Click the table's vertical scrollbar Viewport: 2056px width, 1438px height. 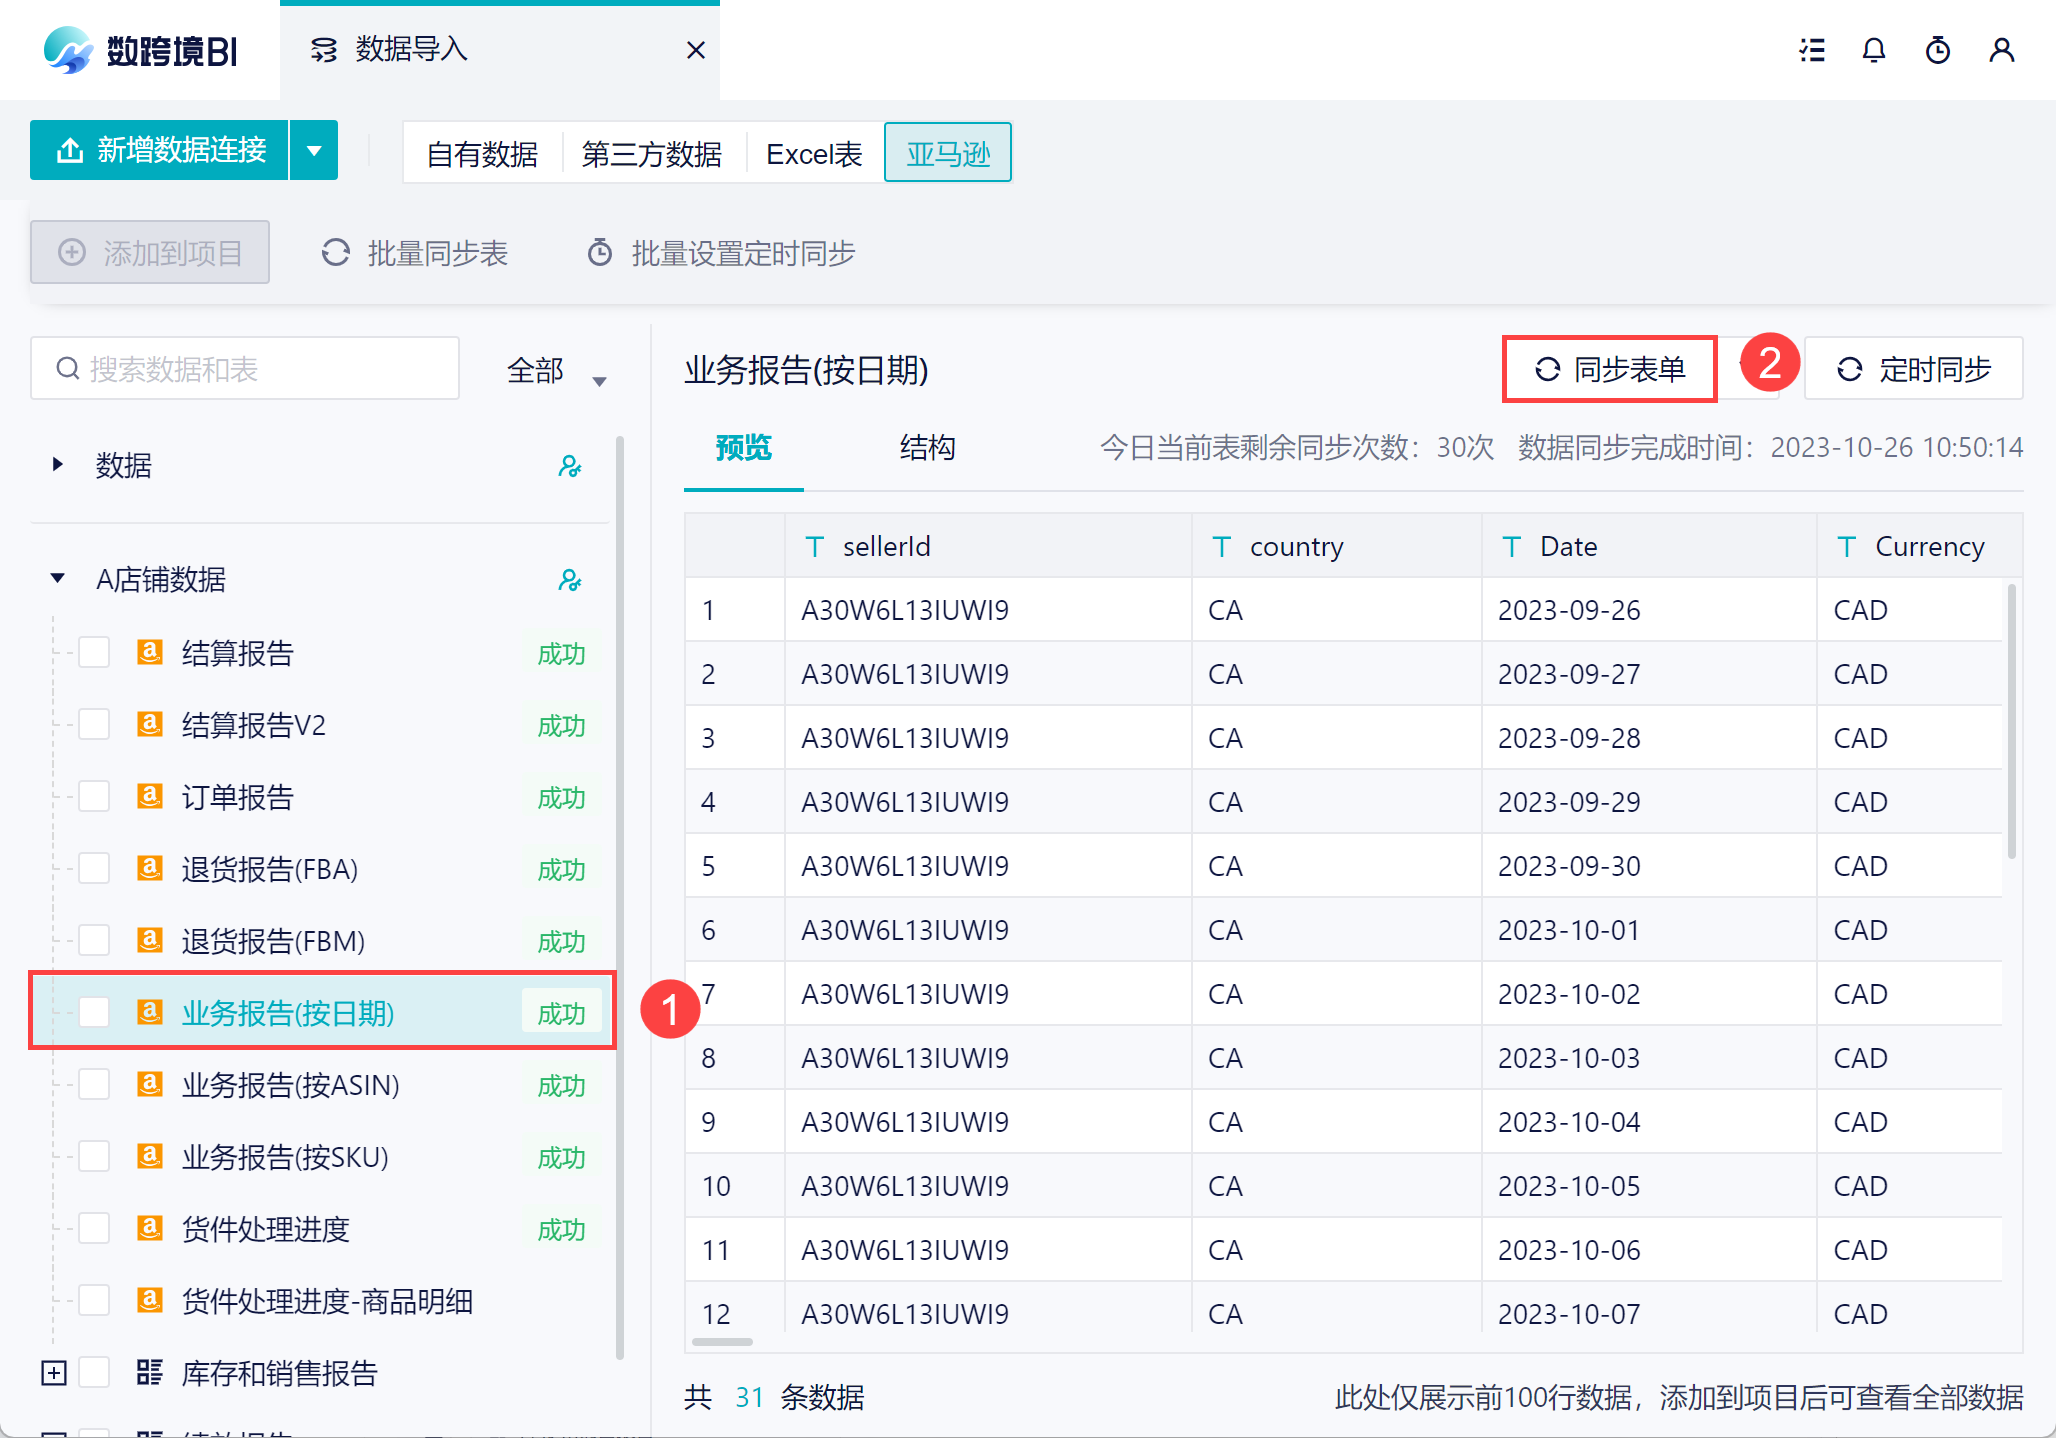point(2012,720)
